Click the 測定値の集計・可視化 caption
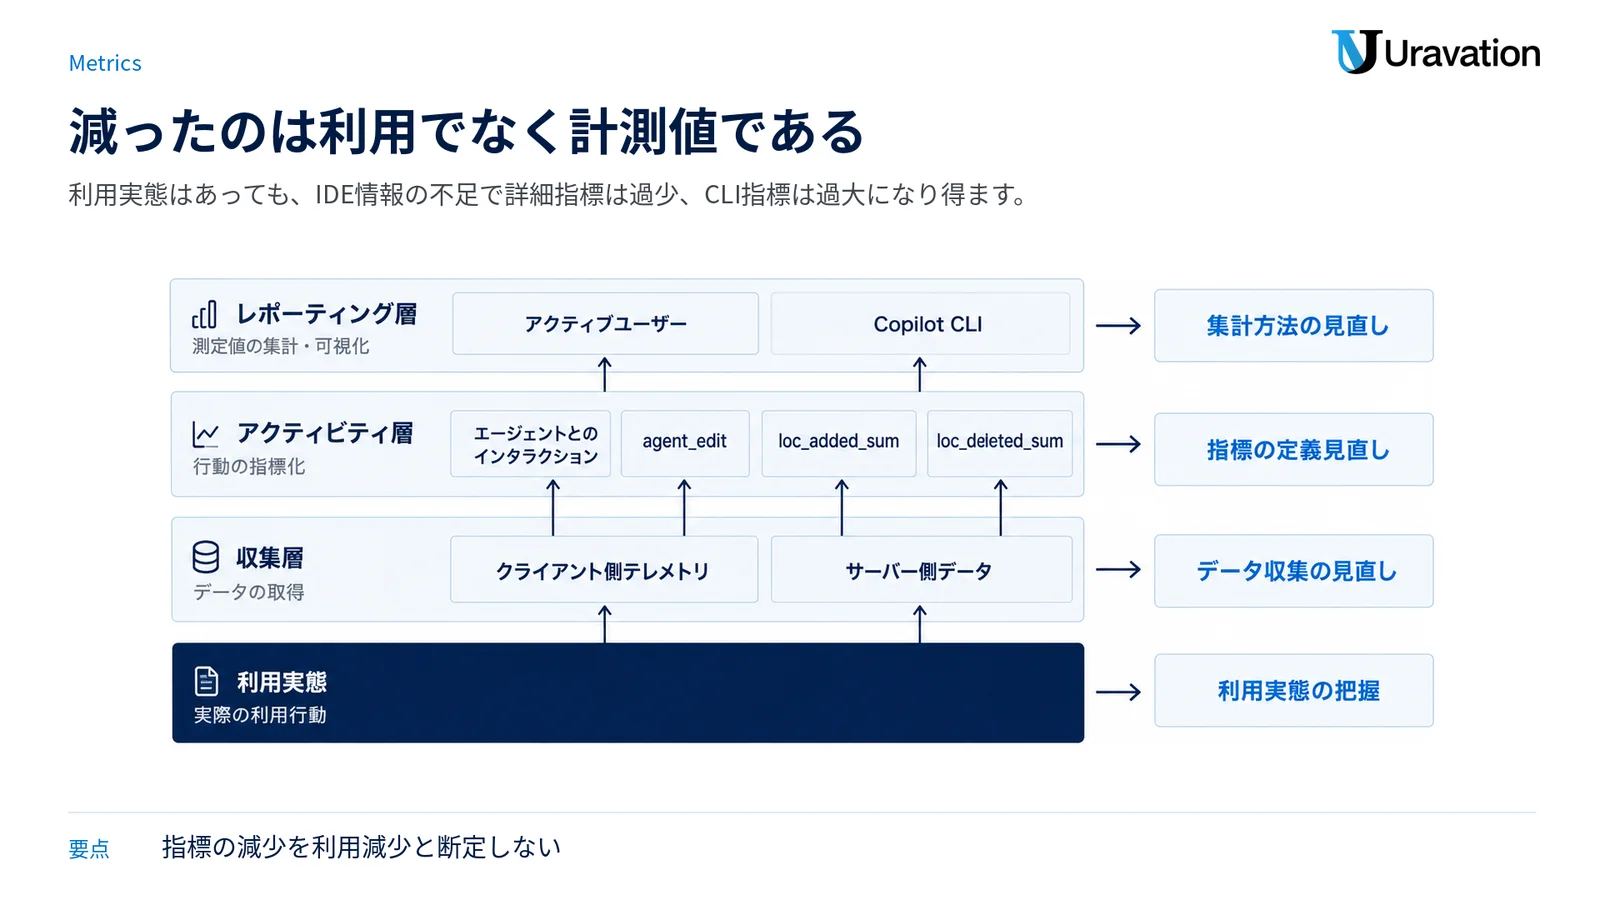Viewport: 1600px width, 900px height. [281, 346]
